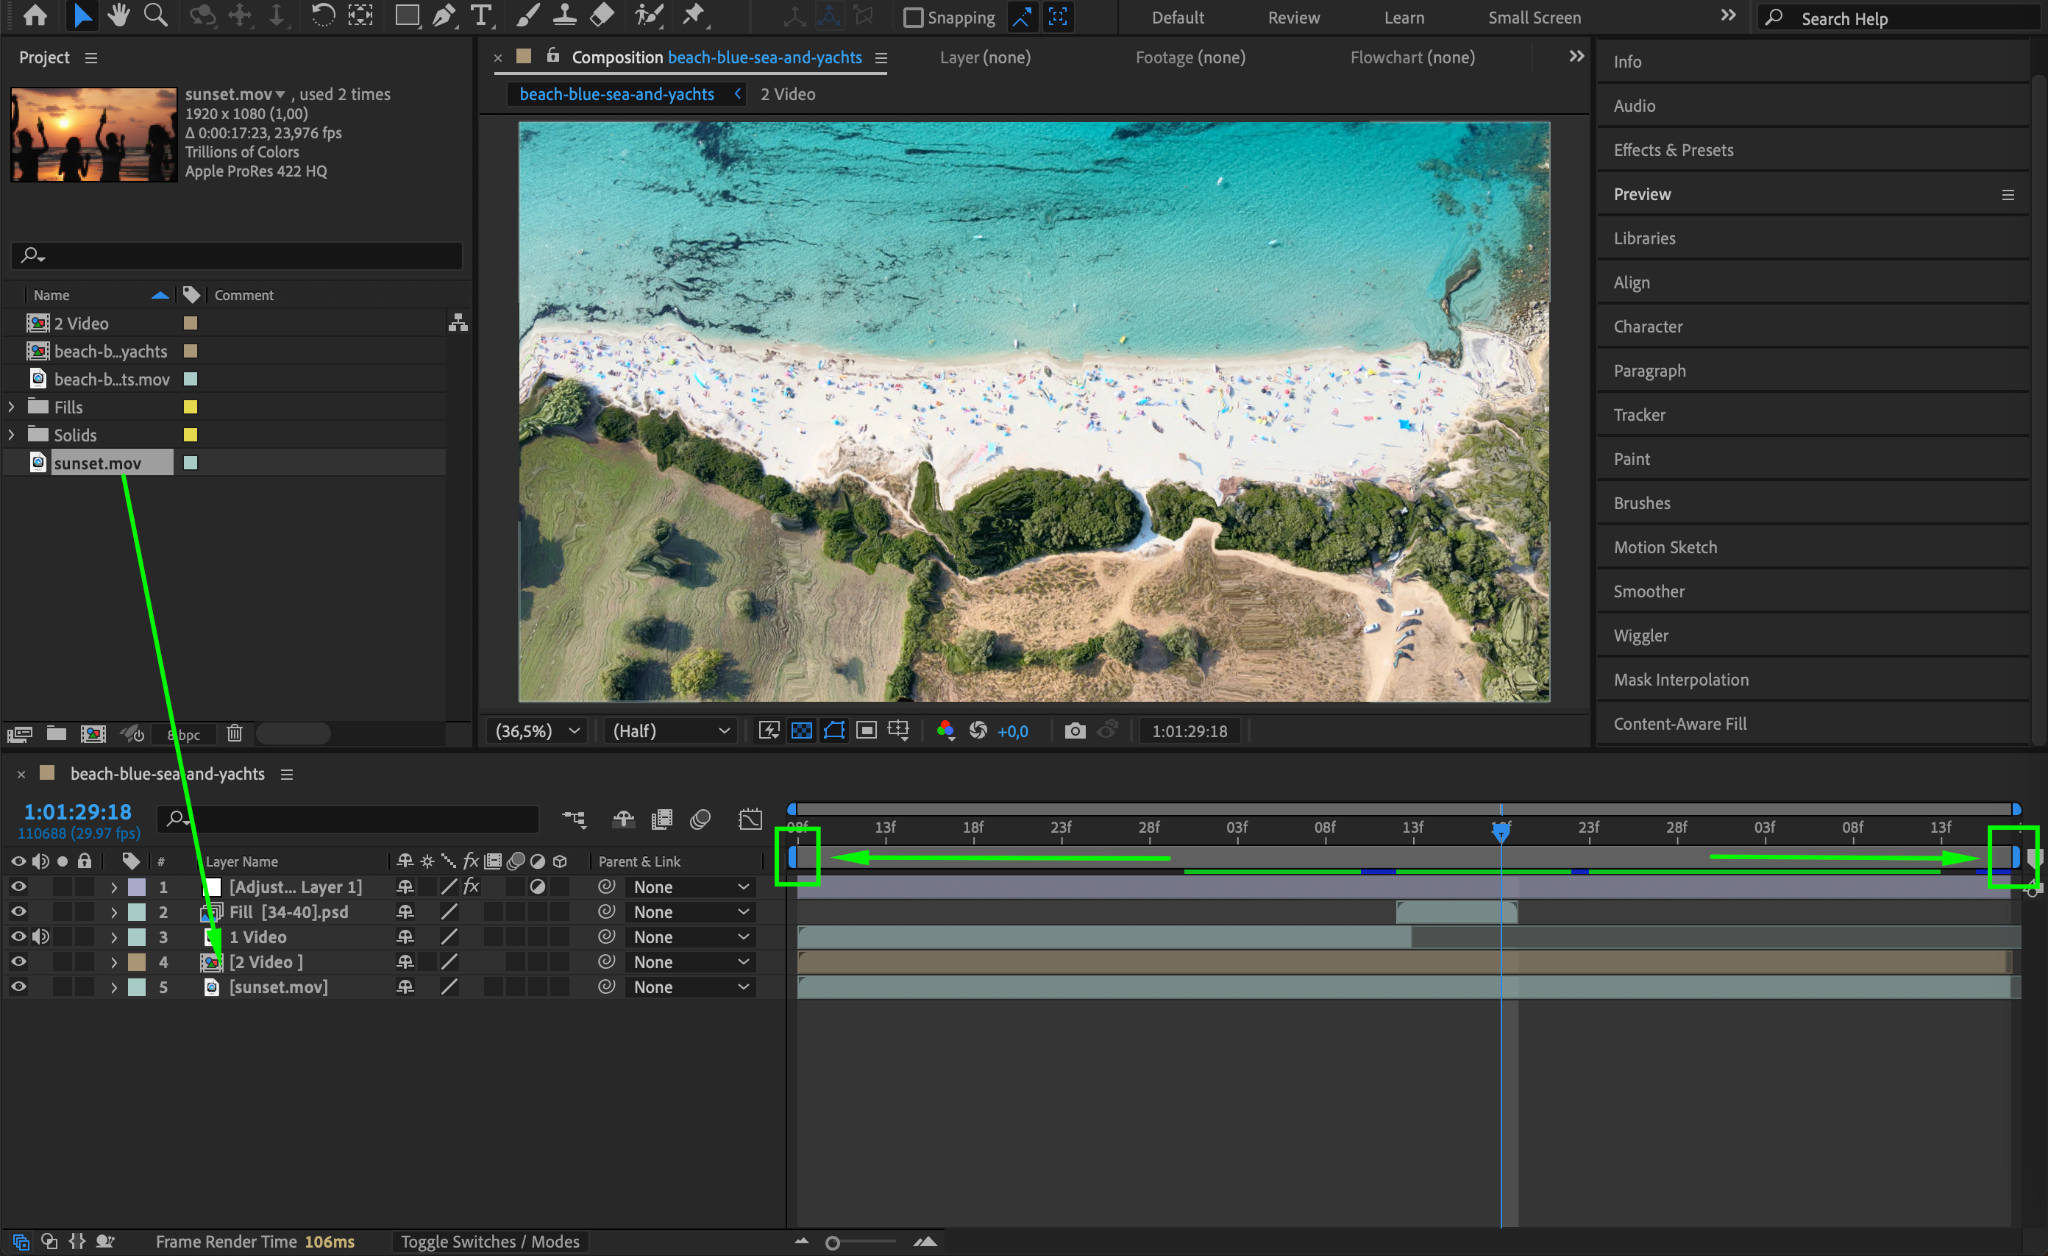Select the Puppet Pin tool
This screenshot has width=2048, height=1256.
coord(692,15)
